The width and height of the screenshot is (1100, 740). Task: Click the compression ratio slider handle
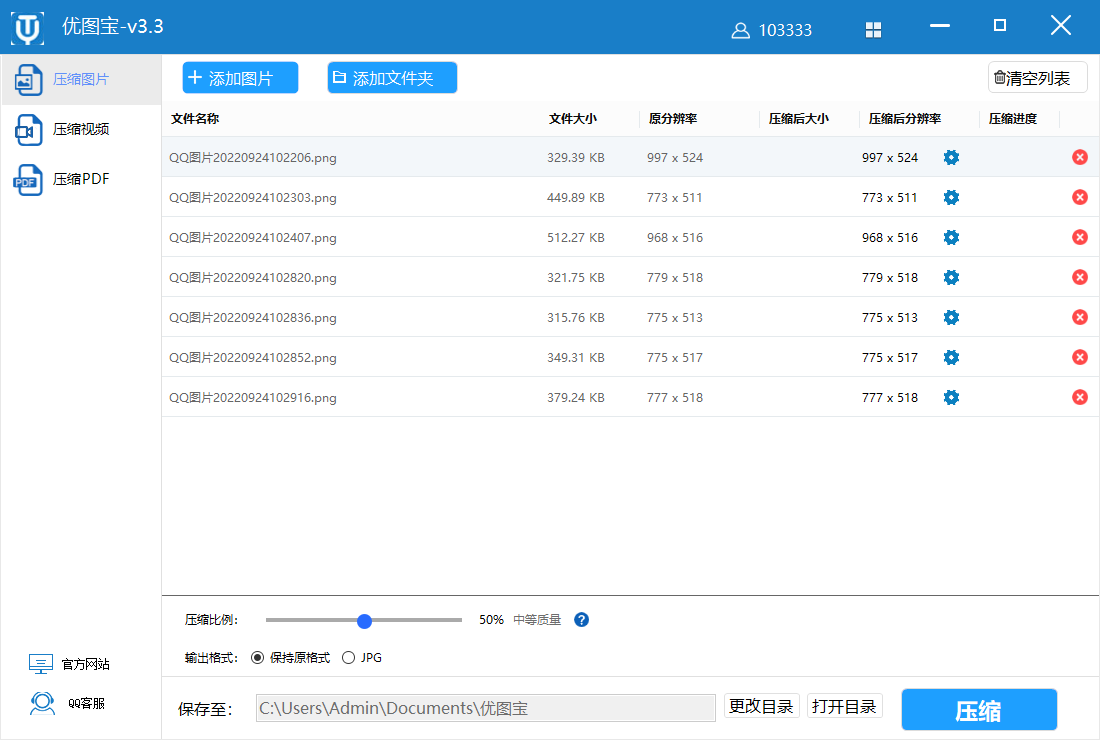point(364,621)
